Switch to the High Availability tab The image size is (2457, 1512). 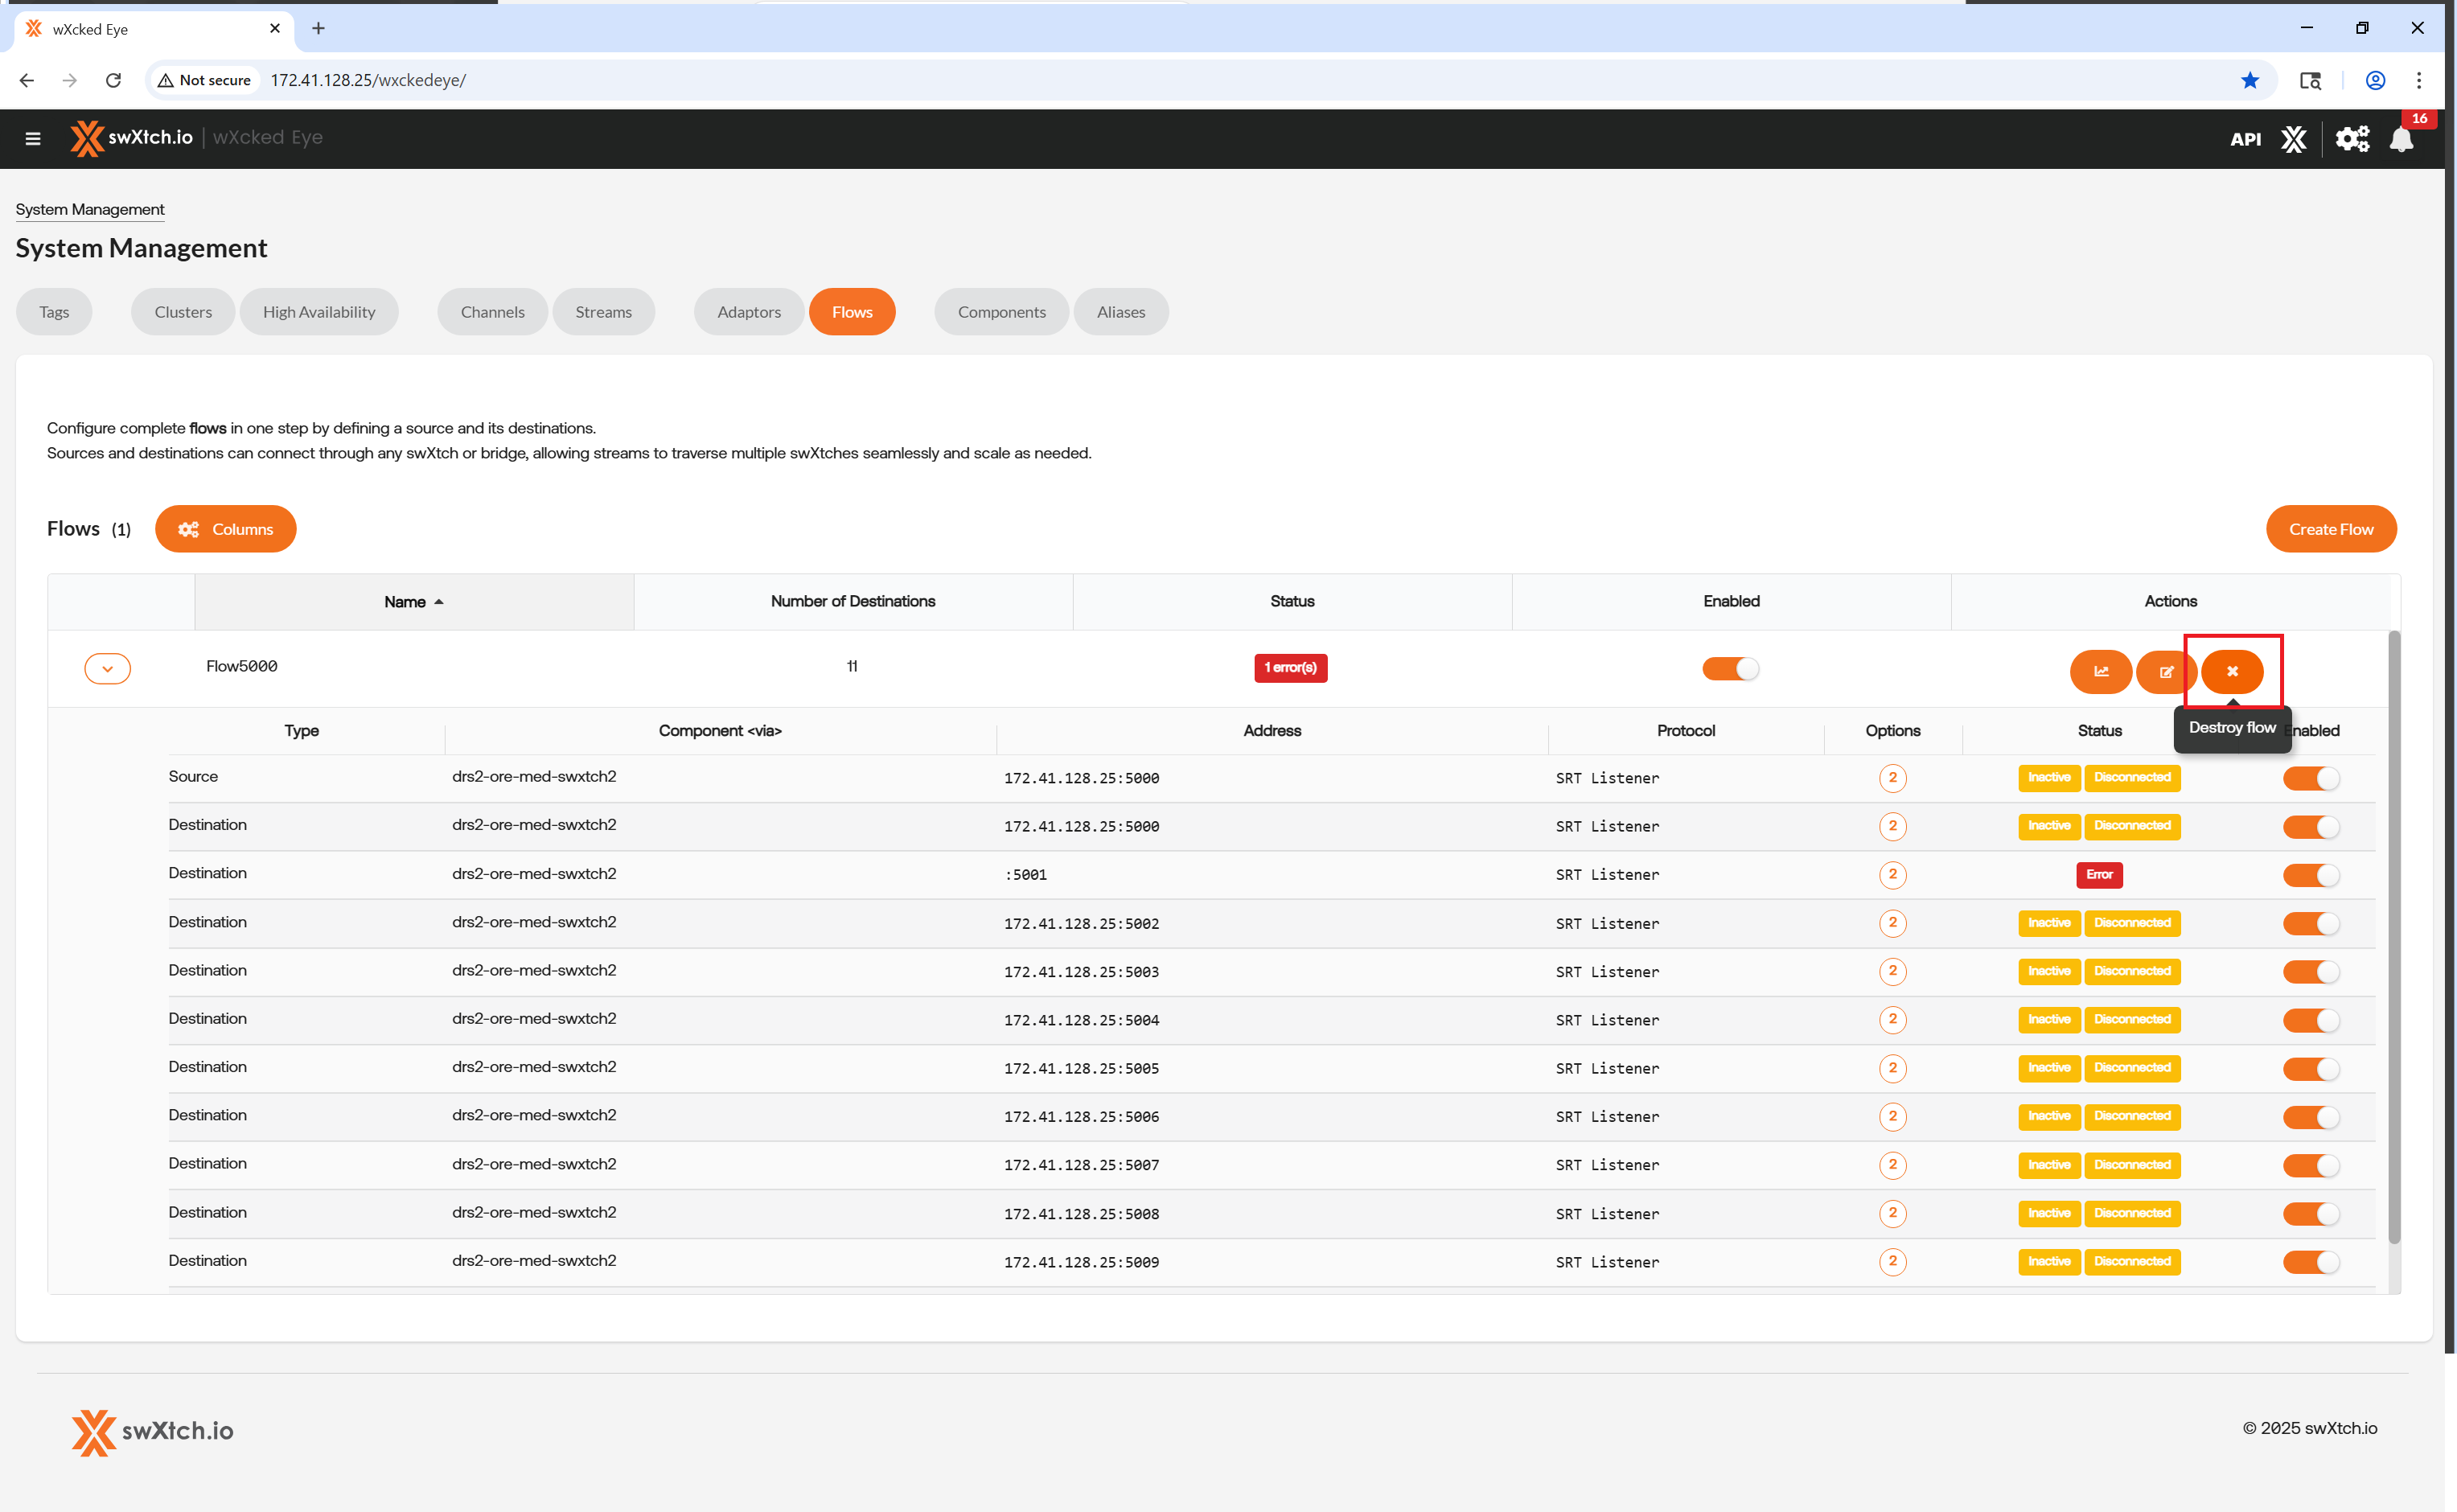click(x=319, y=312)
